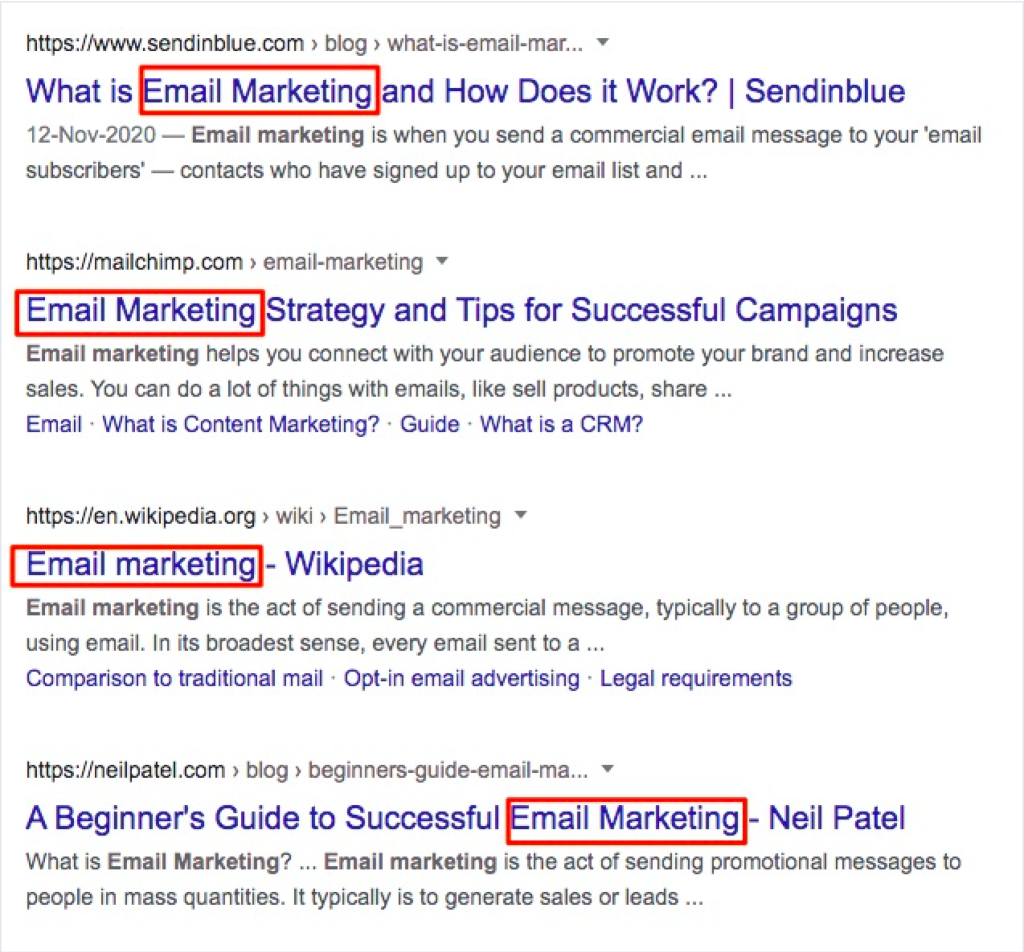
Task: Click the 'Email' sitelink under Mailchimp
Action: coord(54,424)
